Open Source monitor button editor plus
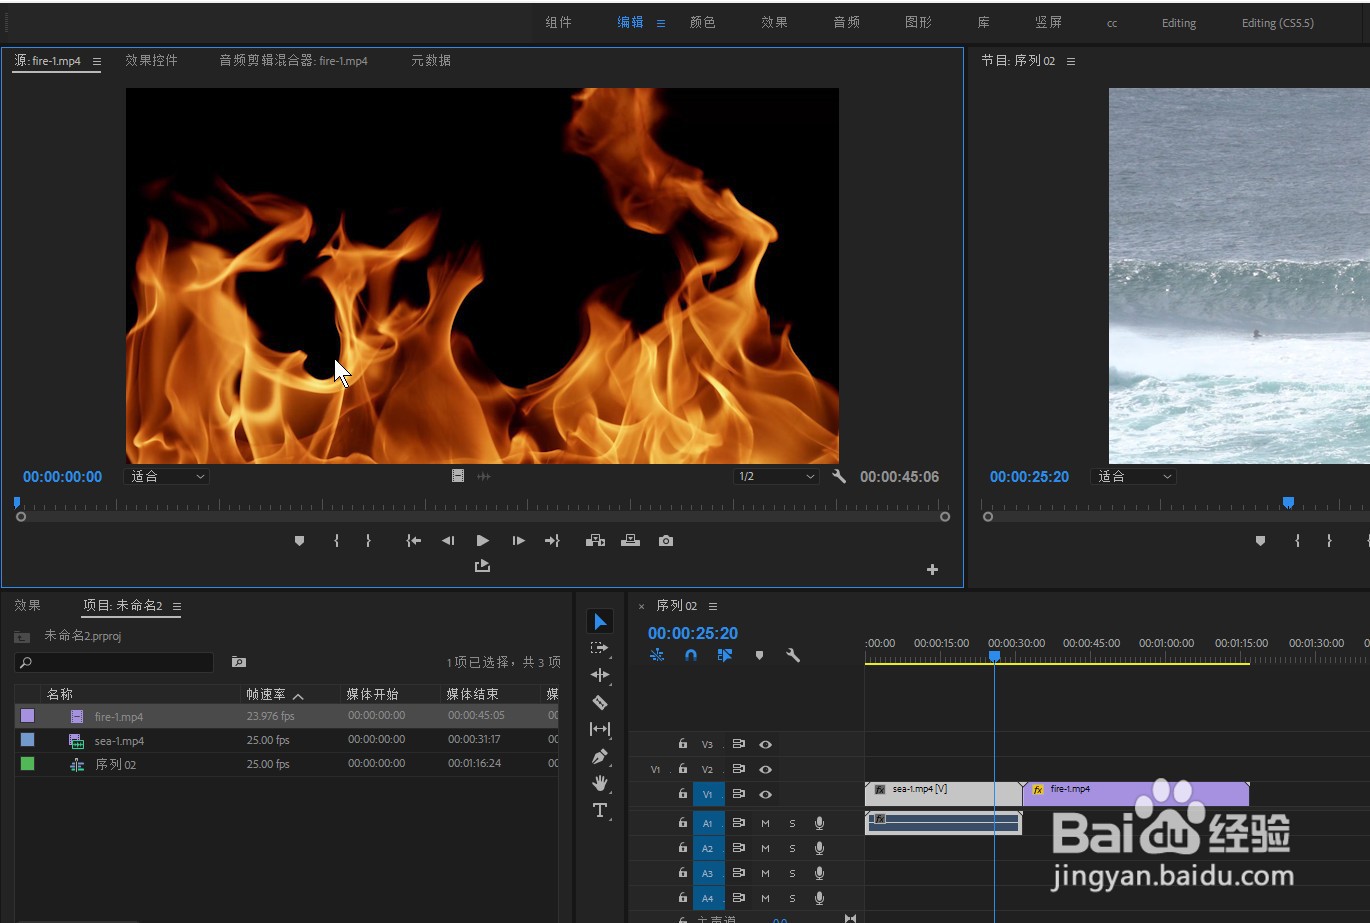1370x923 pixels. click(x=932, y=570)
